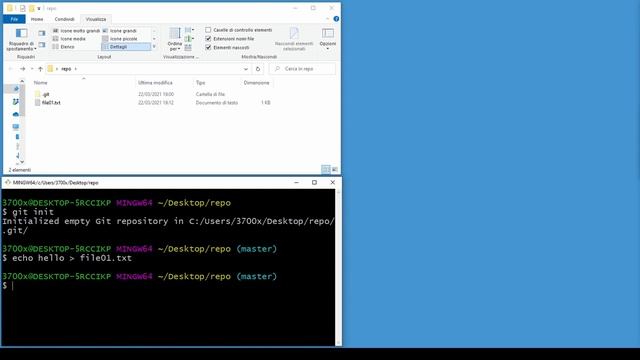
Task: Collapse the ribbon with the chevron
Action: click(x=327, y=19)
